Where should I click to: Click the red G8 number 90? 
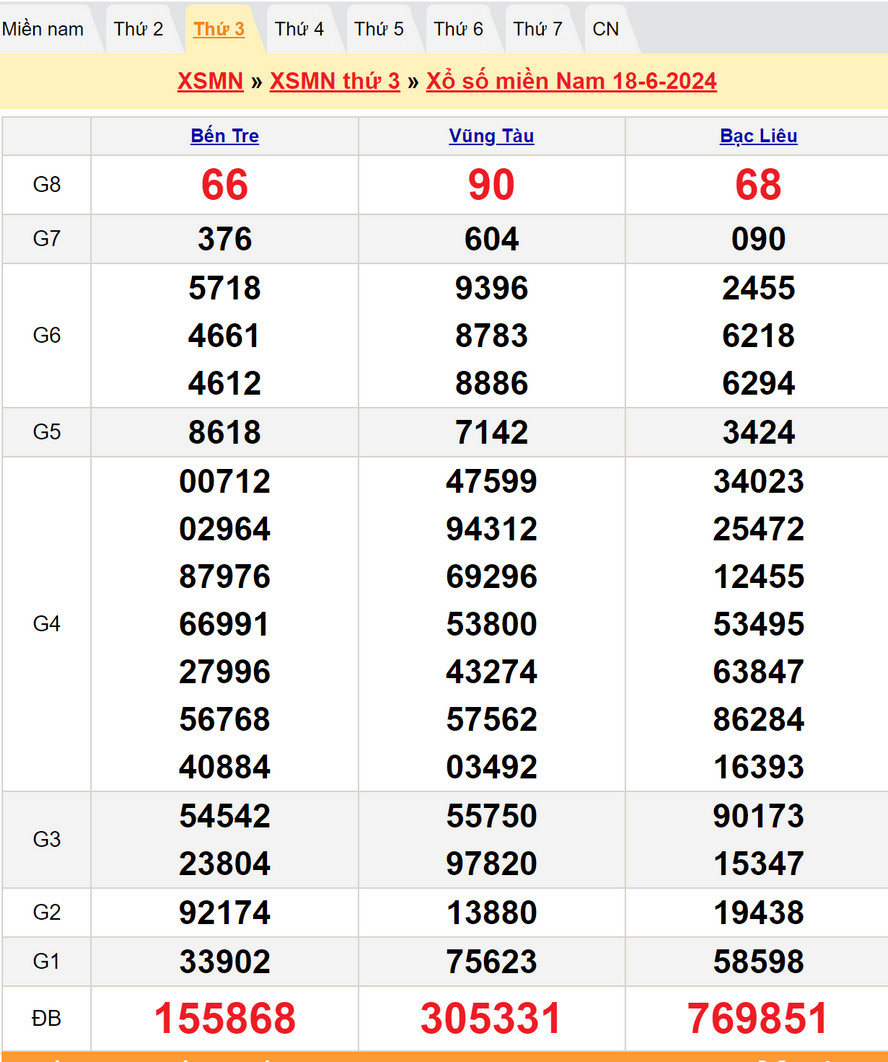[491, 185]
